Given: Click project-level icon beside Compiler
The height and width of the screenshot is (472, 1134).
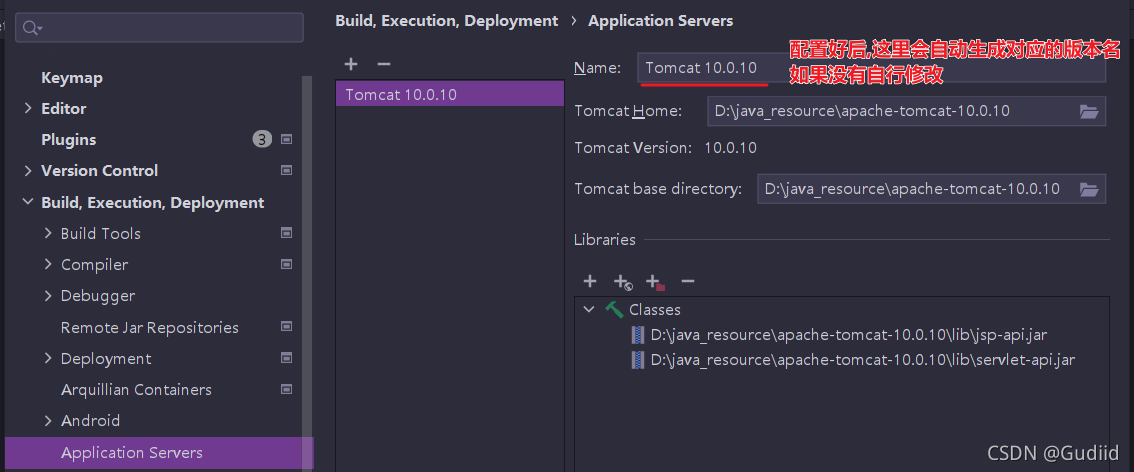Looking at the screenshot, I should pos(286,265).
